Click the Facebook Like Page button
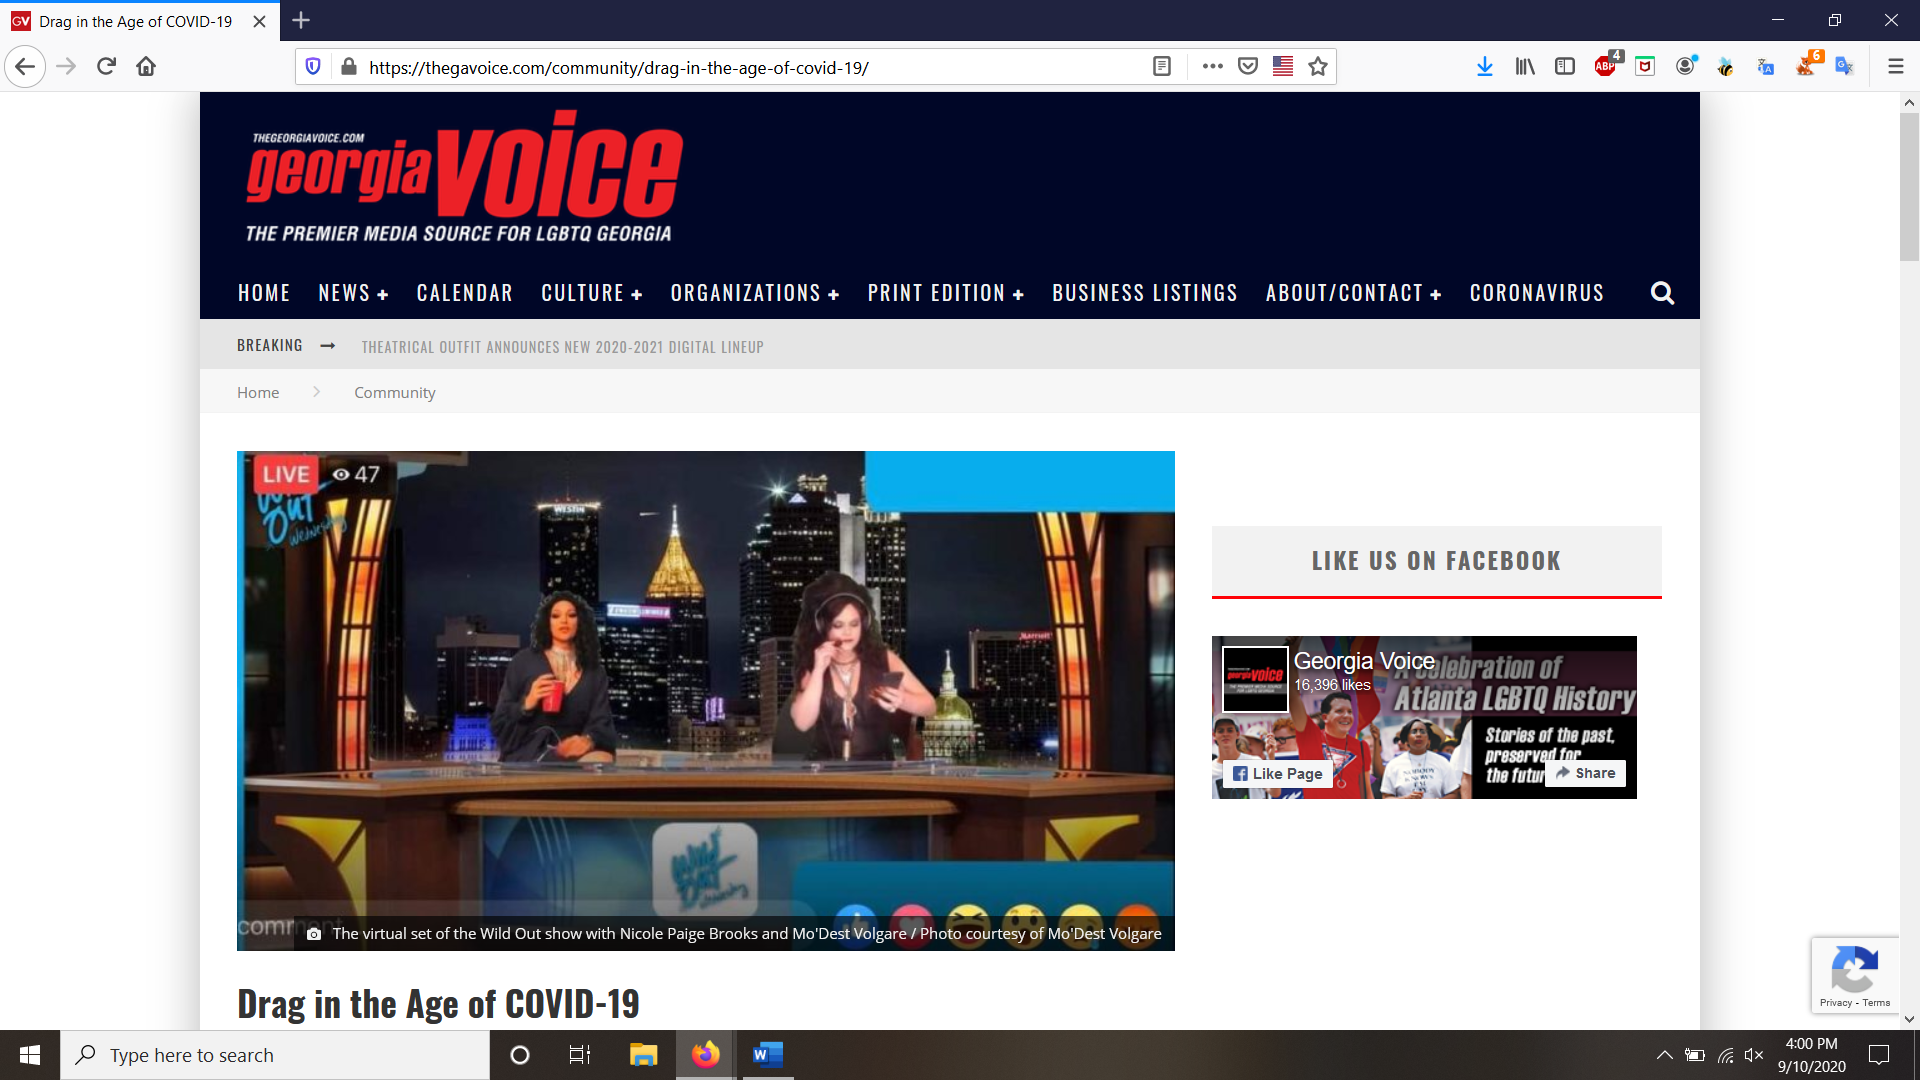Viewport: 1920px width, 1080px height. coord(1278,773)
